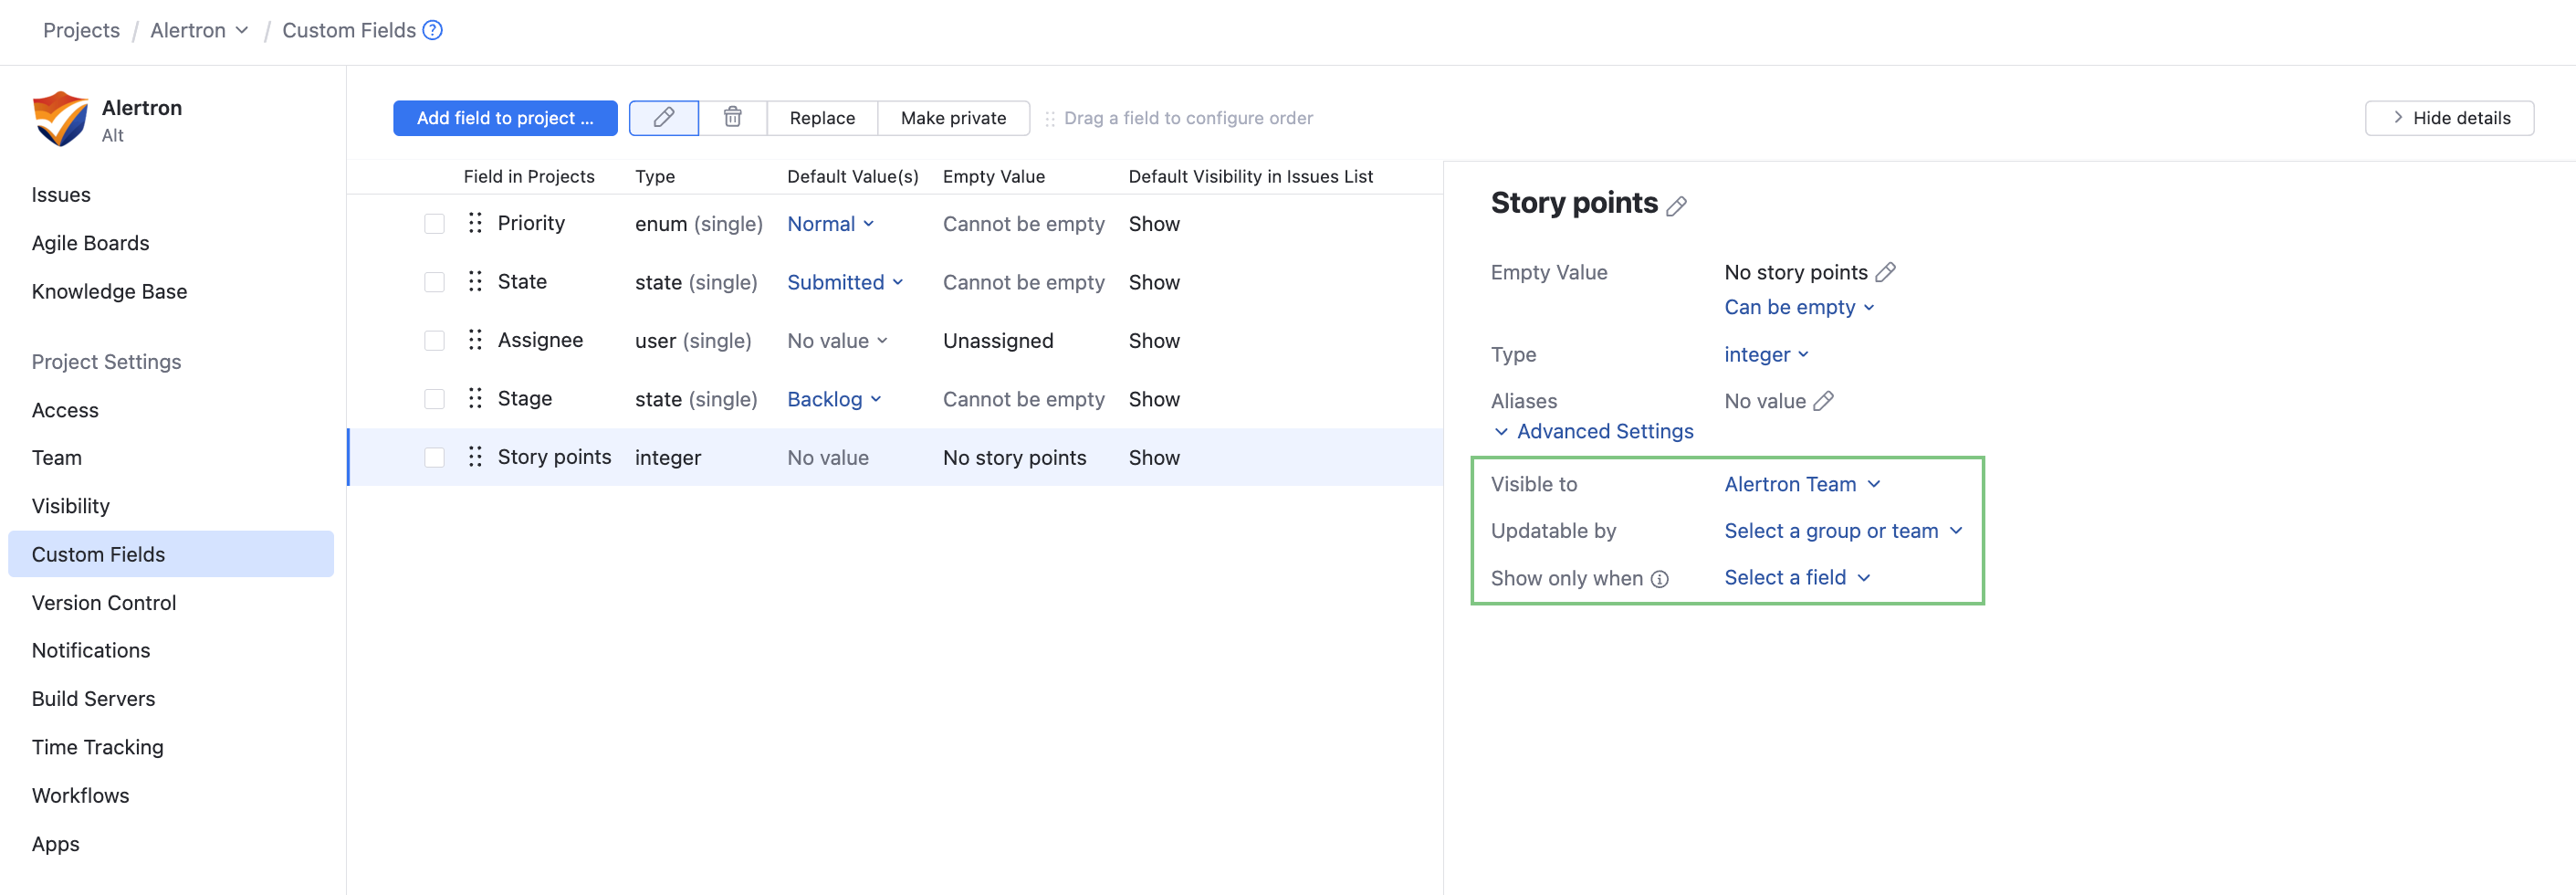Screen dimensions: 2576x895
Task: Click the Hide details button
Action: (x=2448, y=118)
